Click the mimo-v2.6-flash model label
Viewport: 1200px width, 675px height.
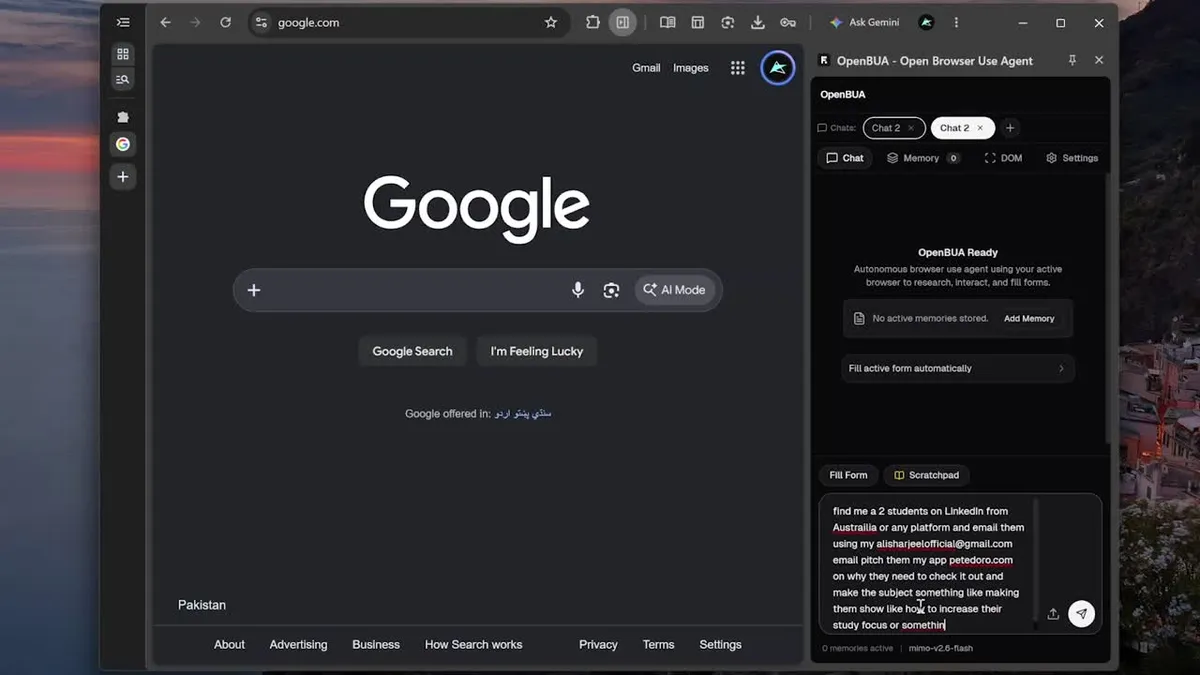pos(941,648)
